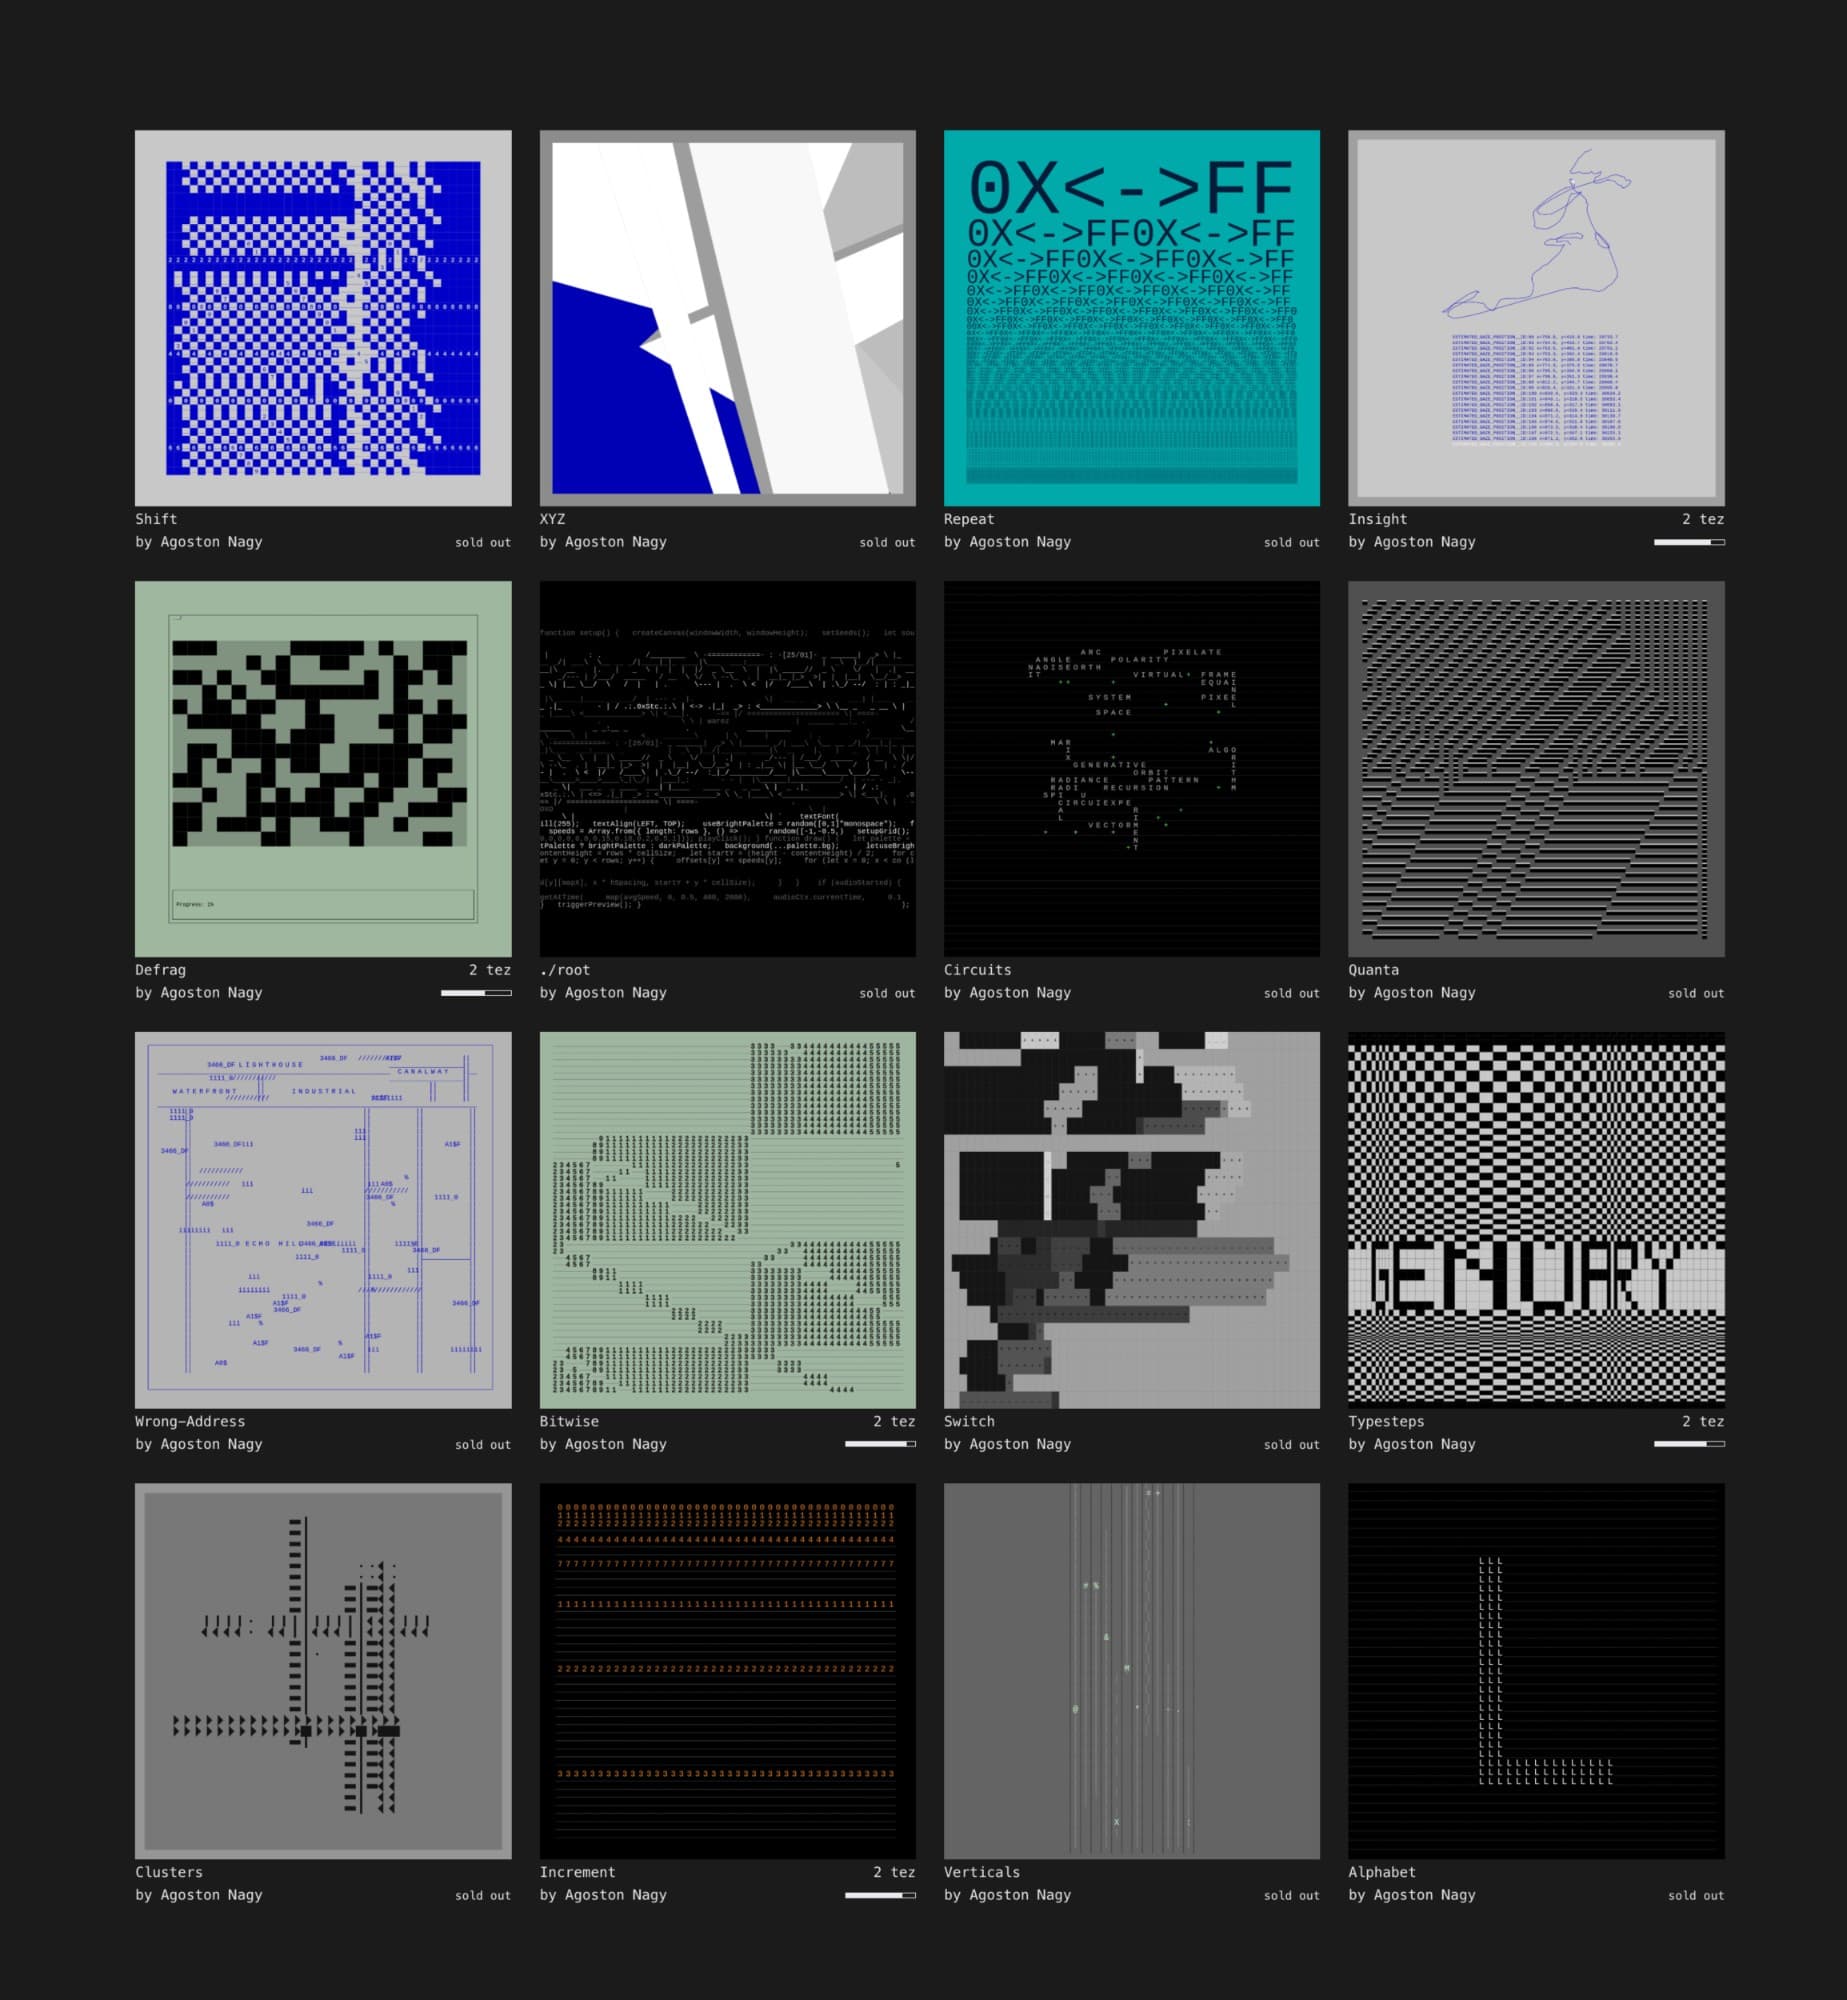Image resolution: width=1847 pixels, height=2000 pixels.
Task: View the XYZ artwork preview image
Action: click(728, 315)
